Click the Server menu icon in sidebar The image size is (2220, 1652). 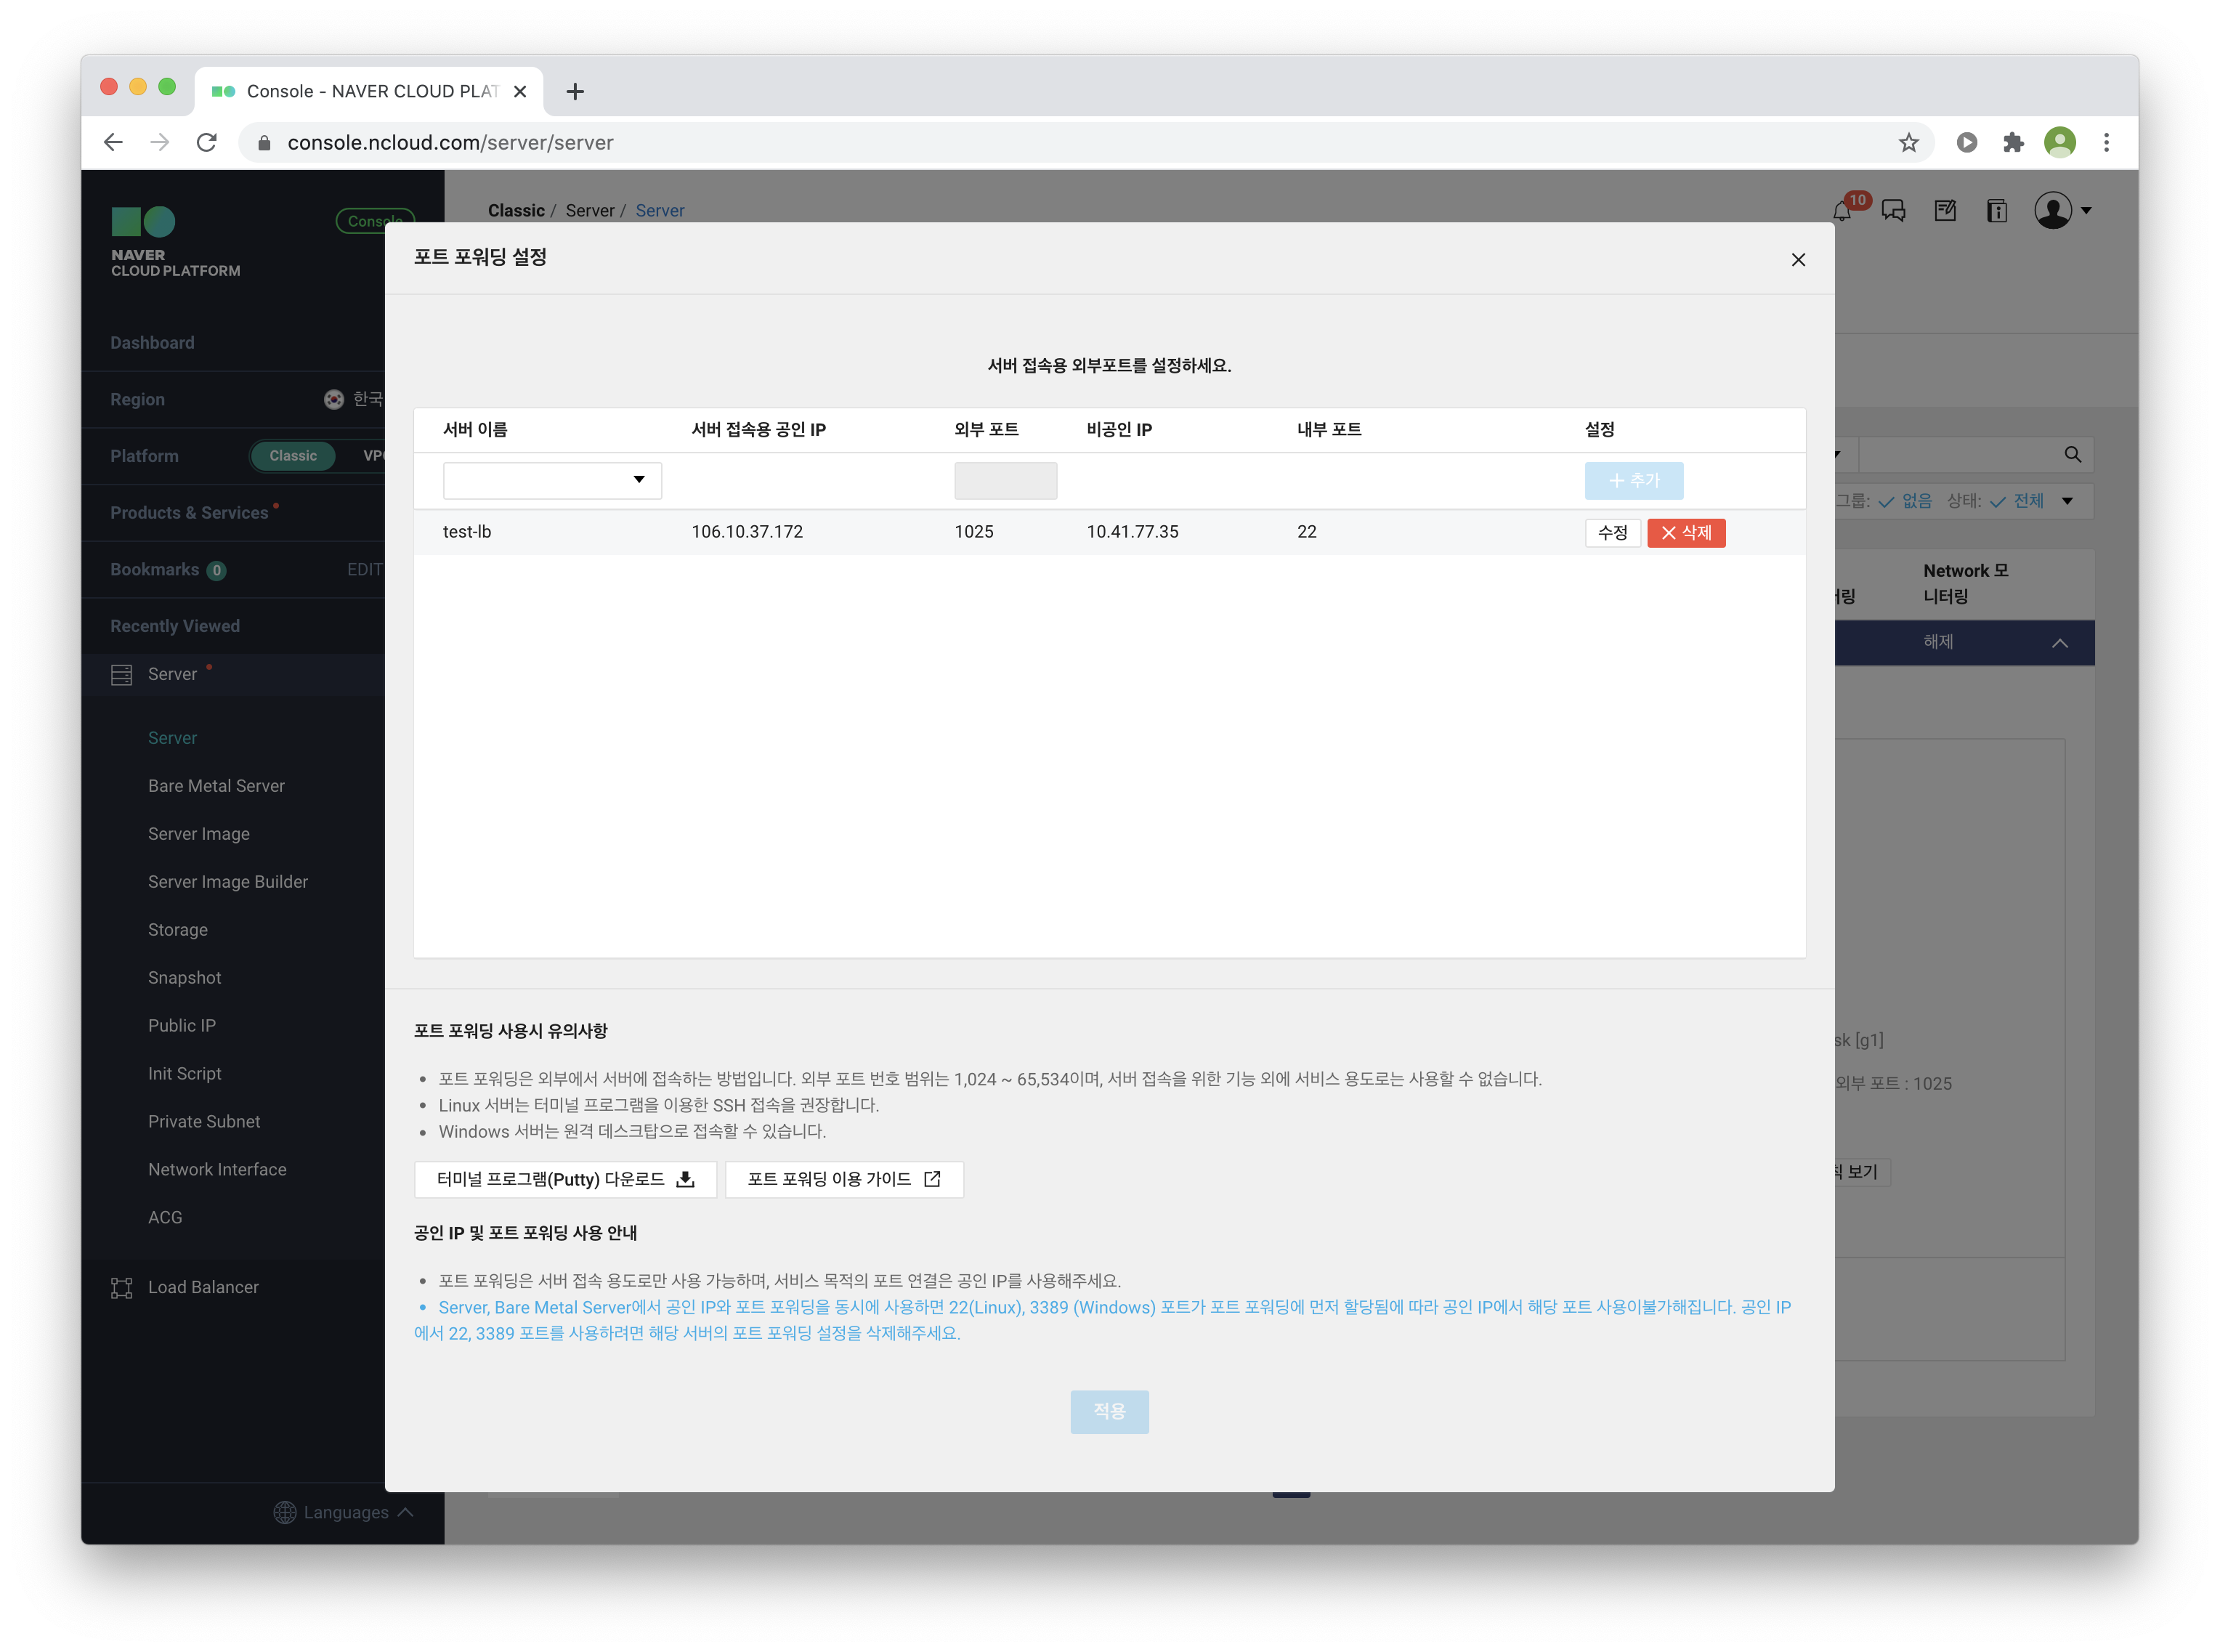pyautogui.click(x=122, y=675)
